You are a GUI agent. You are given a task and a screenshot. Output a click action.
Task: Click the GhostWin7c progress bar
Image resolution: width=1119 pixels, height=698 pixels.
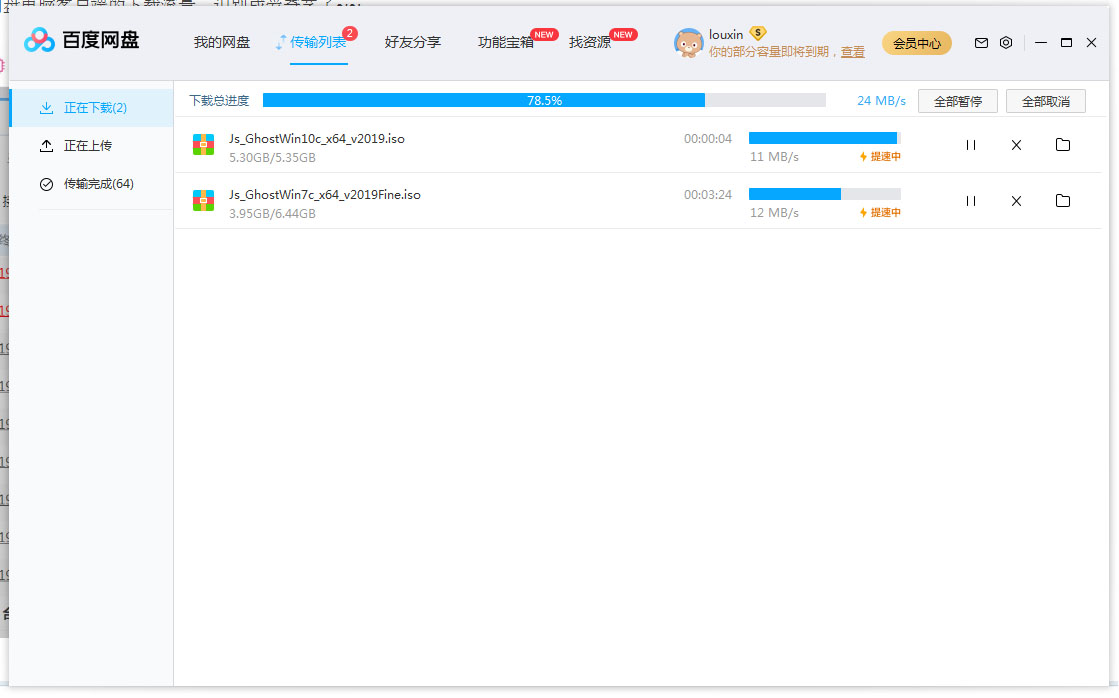point(824,193)
